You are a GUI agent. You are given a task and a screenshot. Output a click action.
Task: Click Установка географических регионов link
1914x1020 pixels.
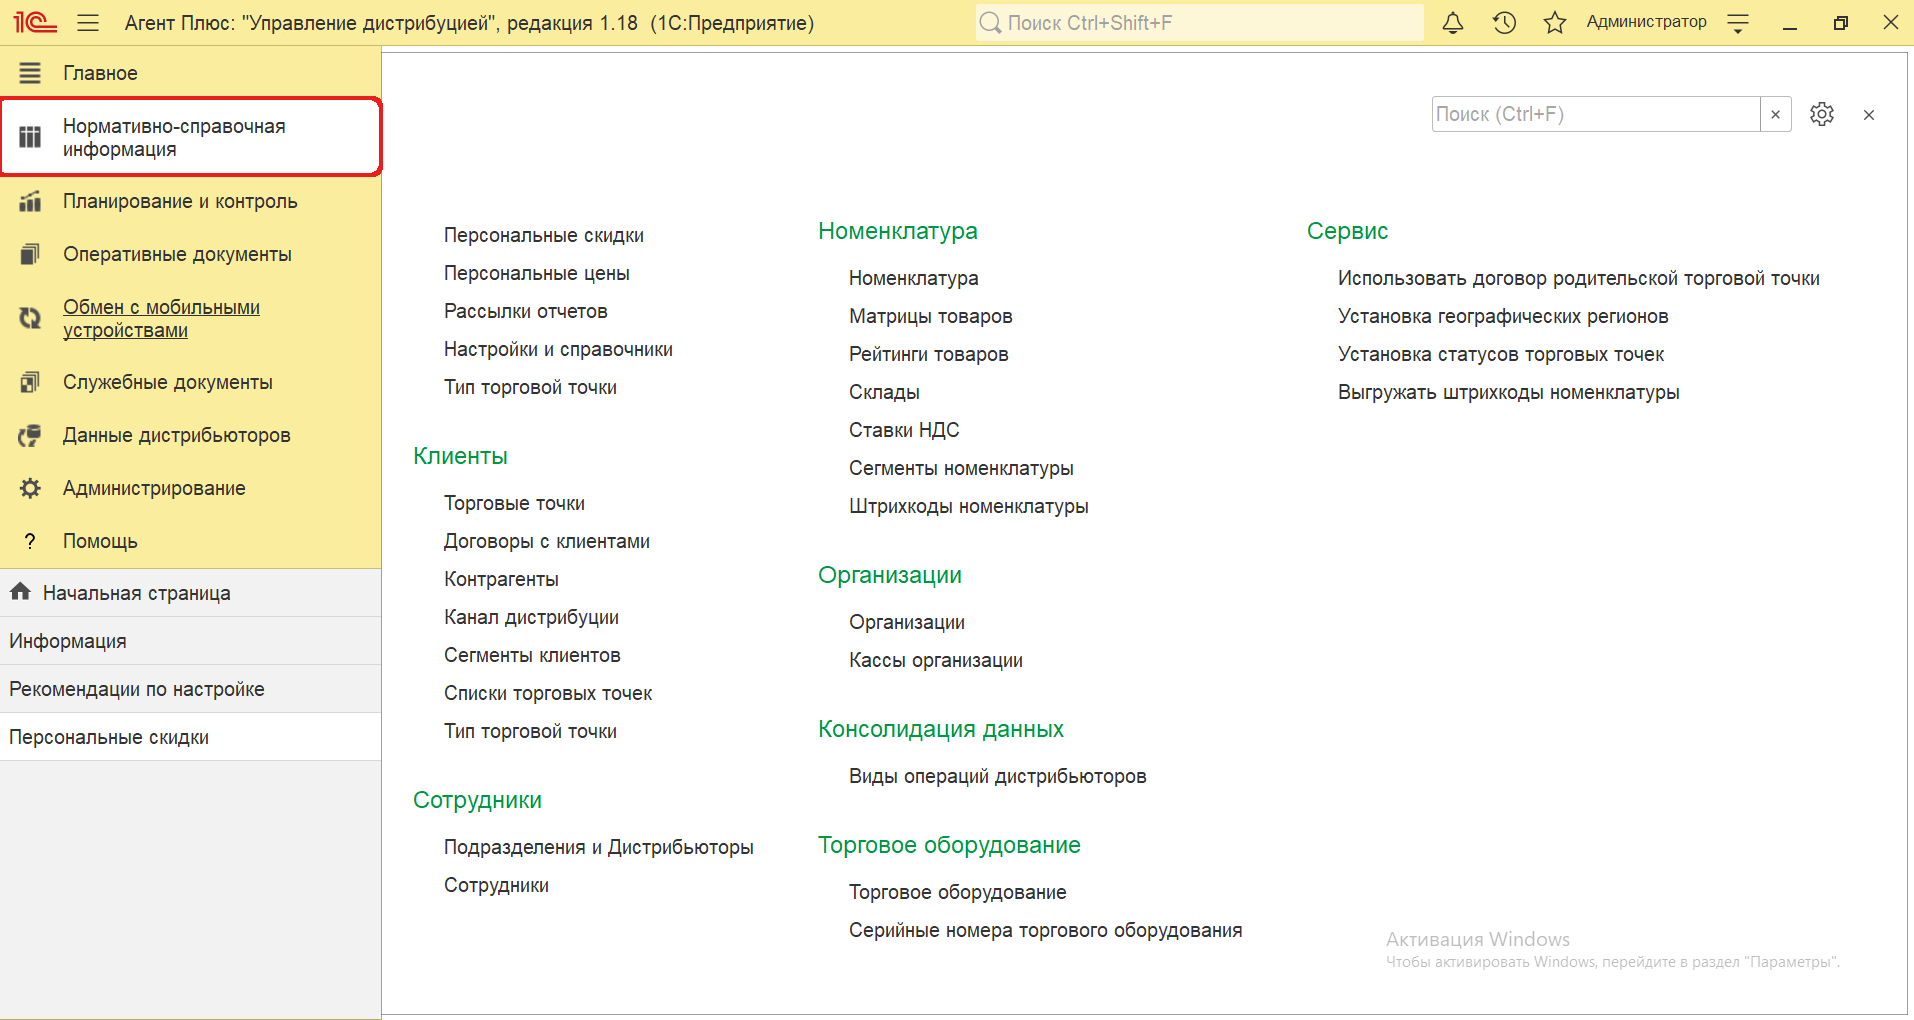pos(1502,316)
